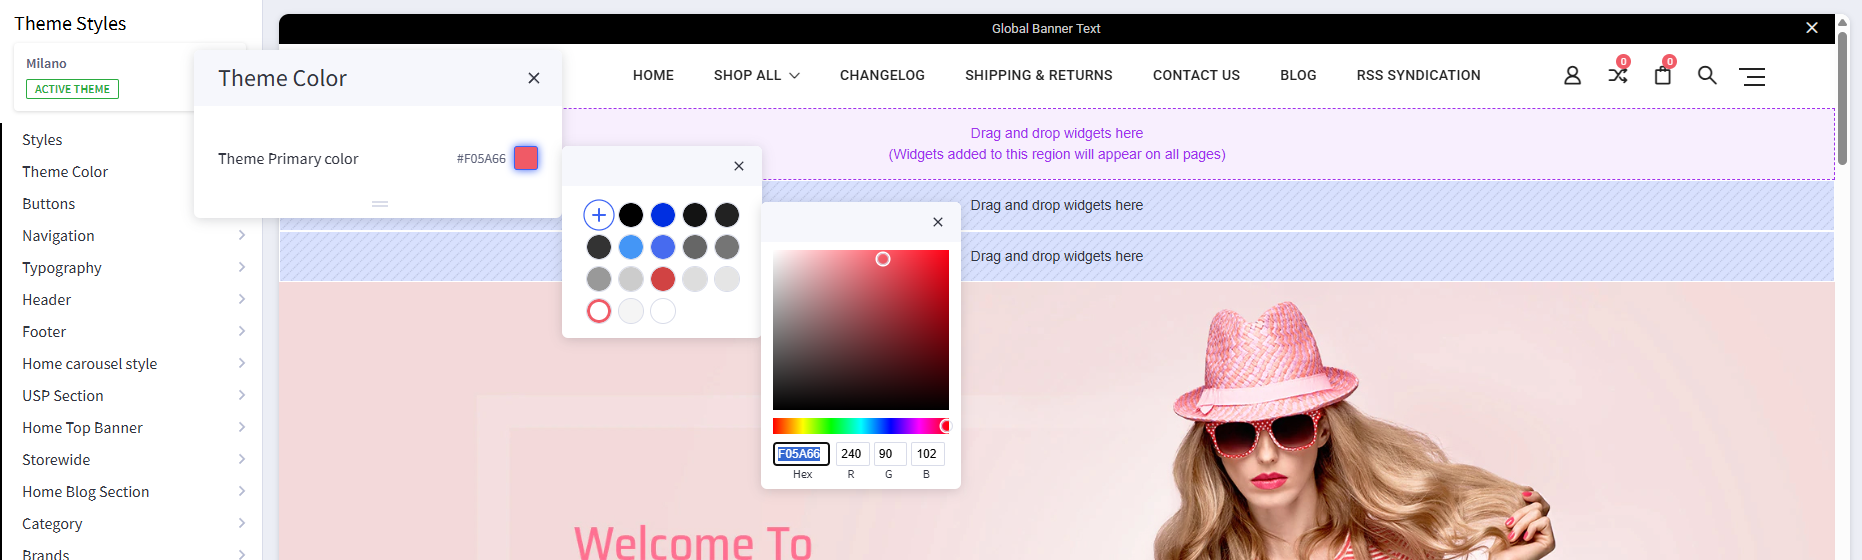
Task: Click the rainbow hue slider
Action: pos(860,426)
